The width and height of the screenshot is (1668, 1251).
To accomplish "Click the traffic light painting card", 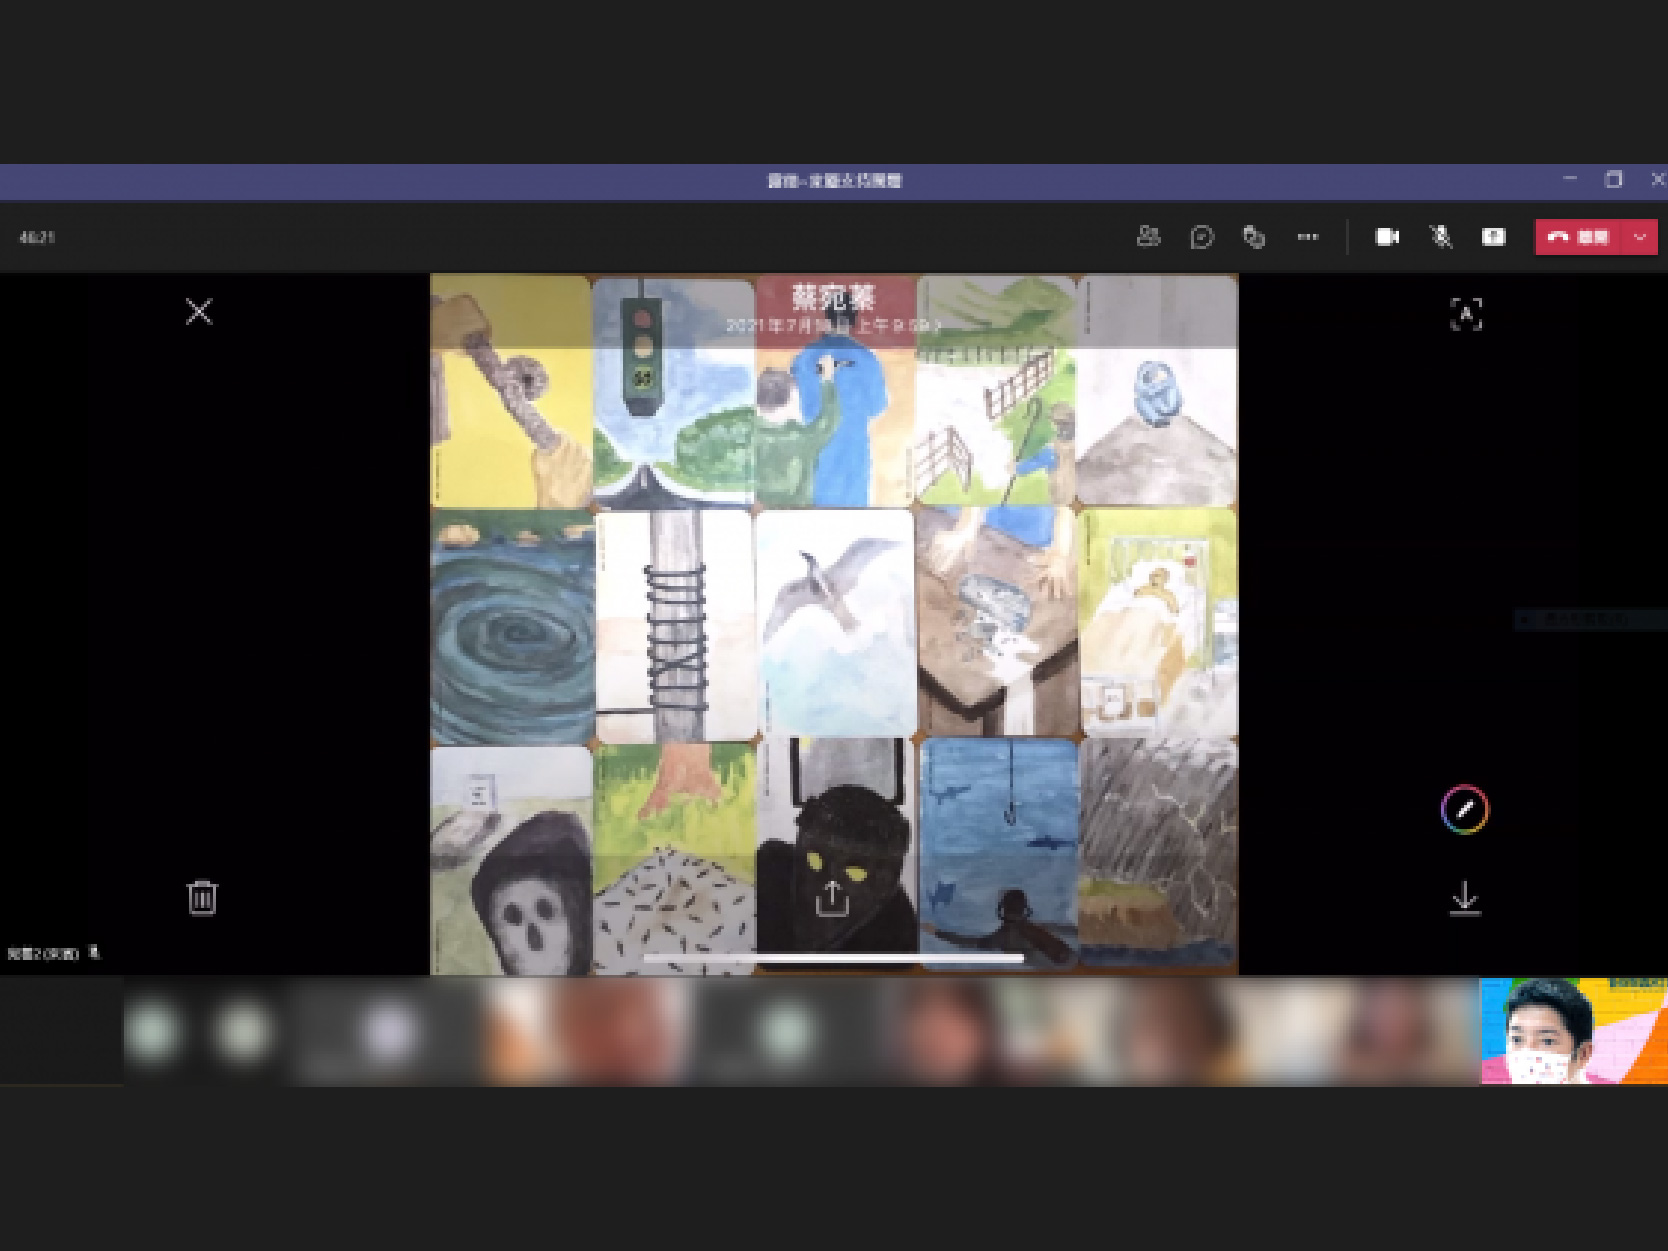I will (x=673, y=392).
